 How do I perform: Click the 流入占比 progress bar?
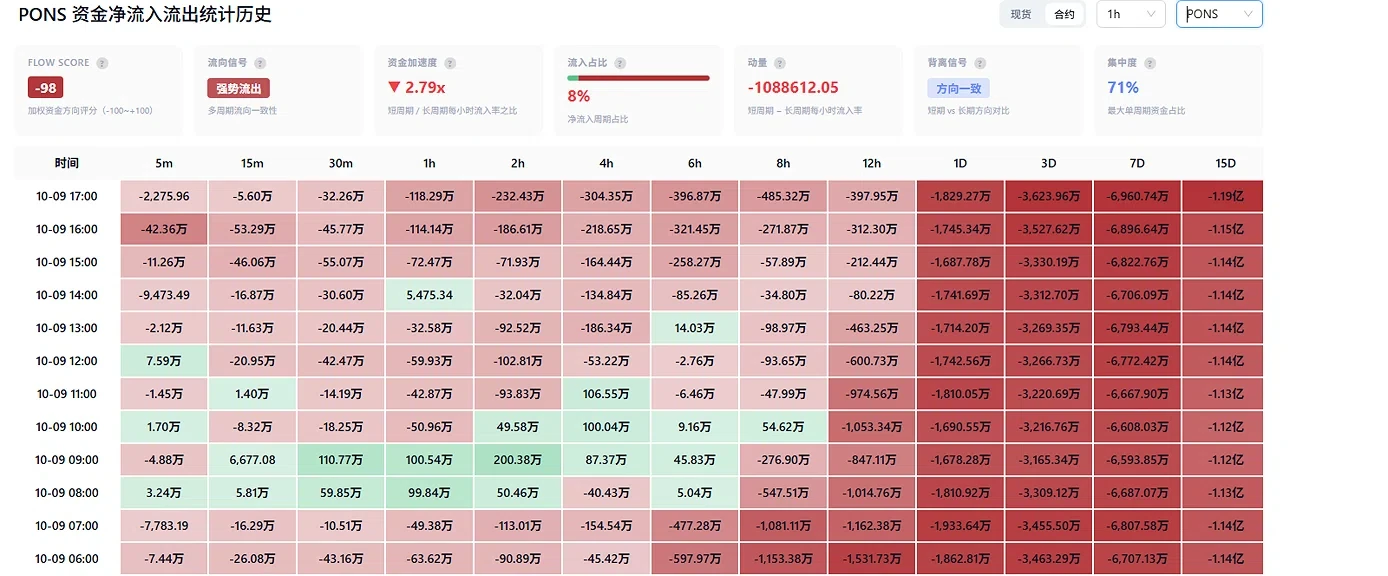tap(638, 77)
